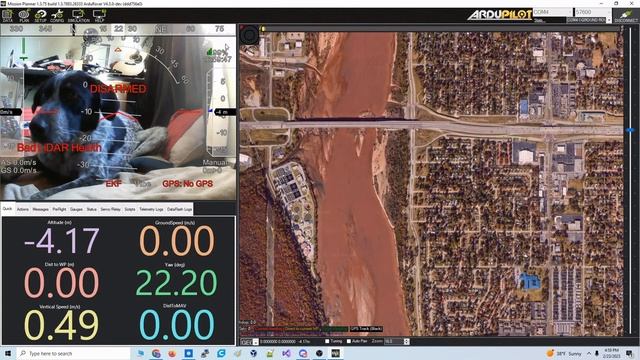Click the microphone tray icon
The height and width of the screenshot is (360, 640).
tap(597, 353)
